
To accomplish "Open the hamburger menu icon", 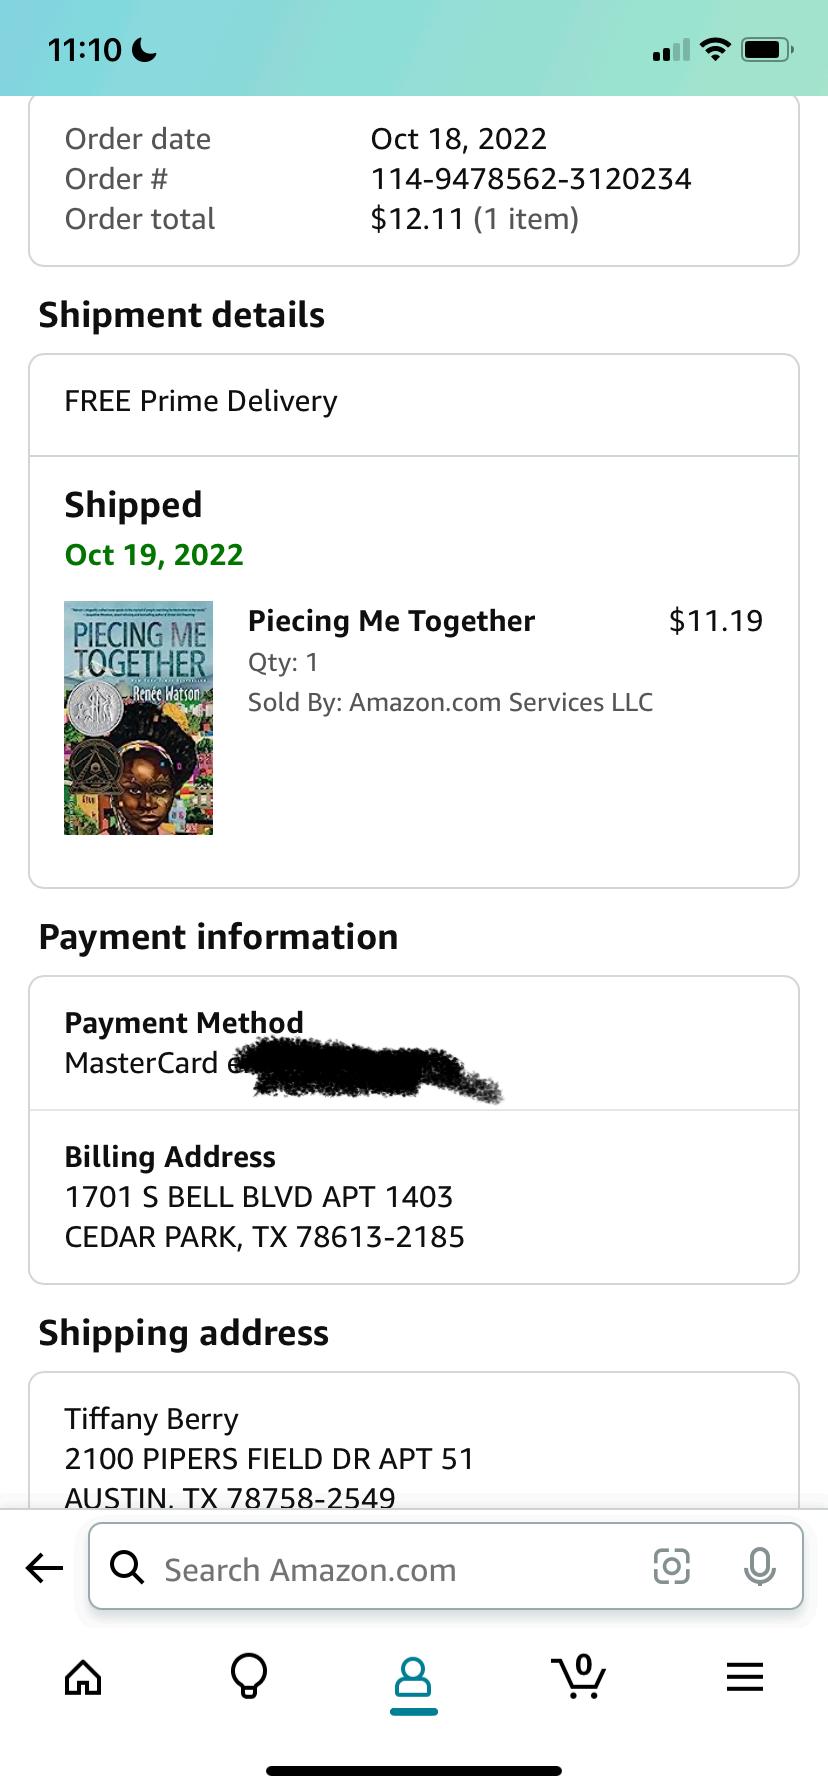I will point(745,1676).
